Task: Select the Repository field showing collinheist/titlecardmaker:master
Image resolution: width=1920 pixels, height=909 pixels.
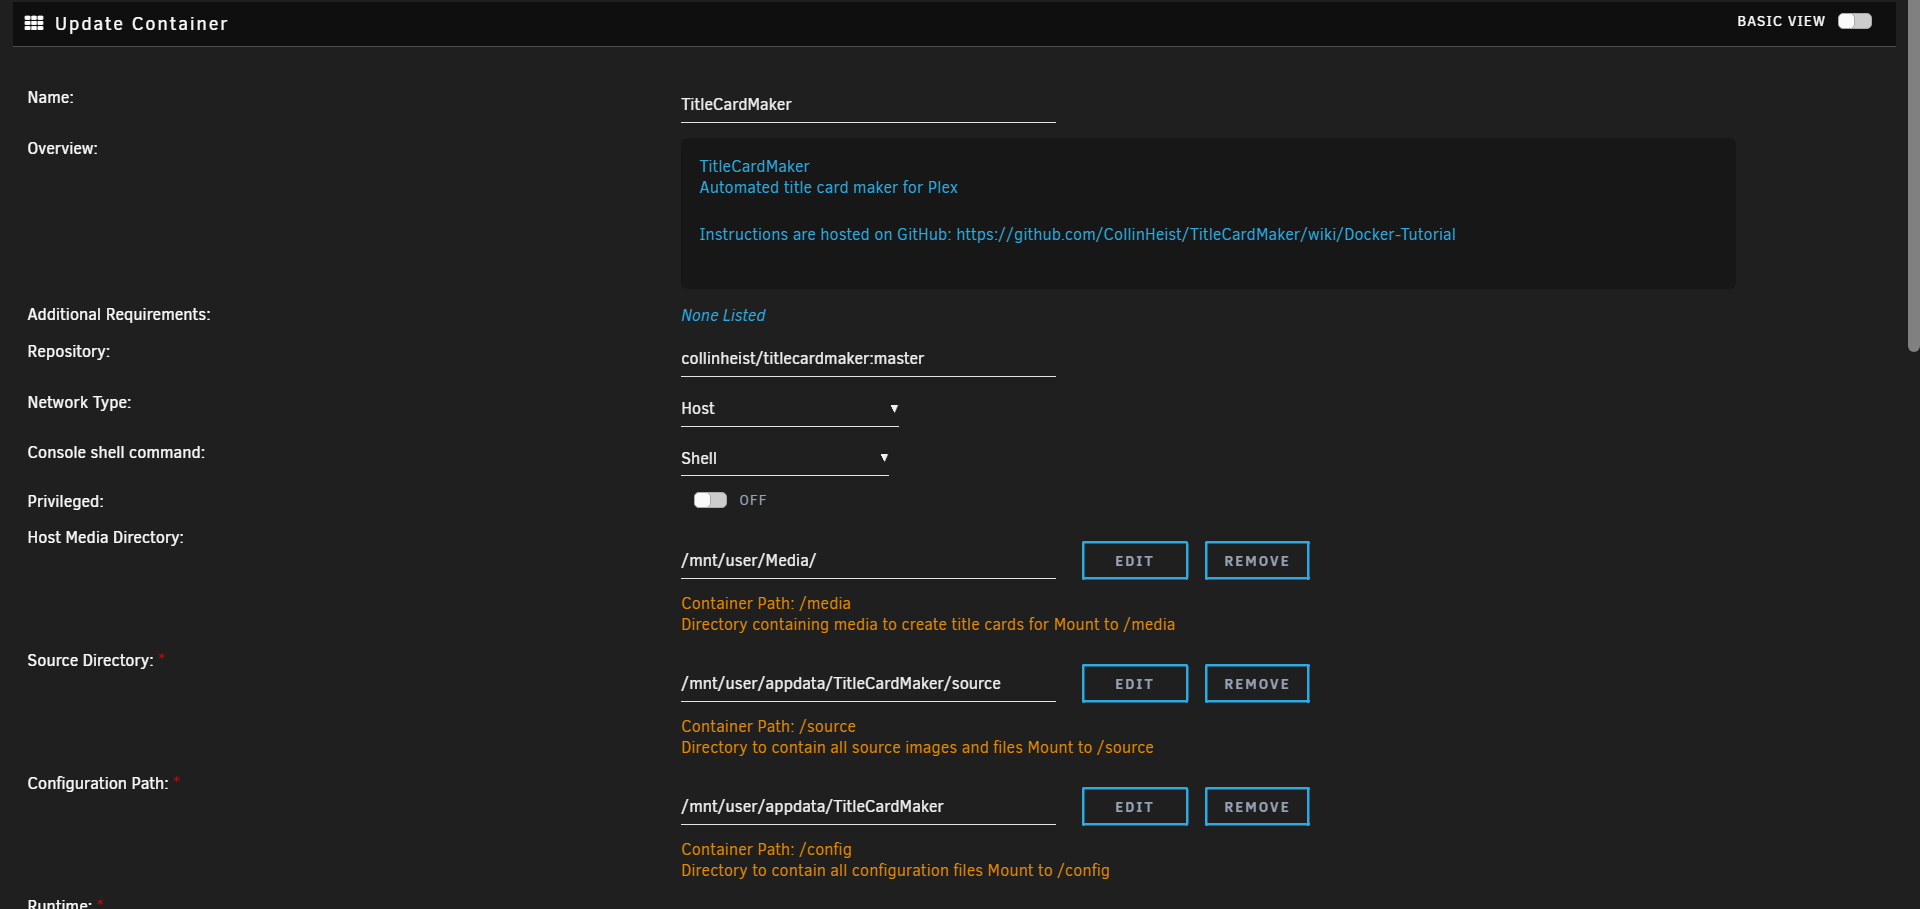Action: click(x=868, y=358)
